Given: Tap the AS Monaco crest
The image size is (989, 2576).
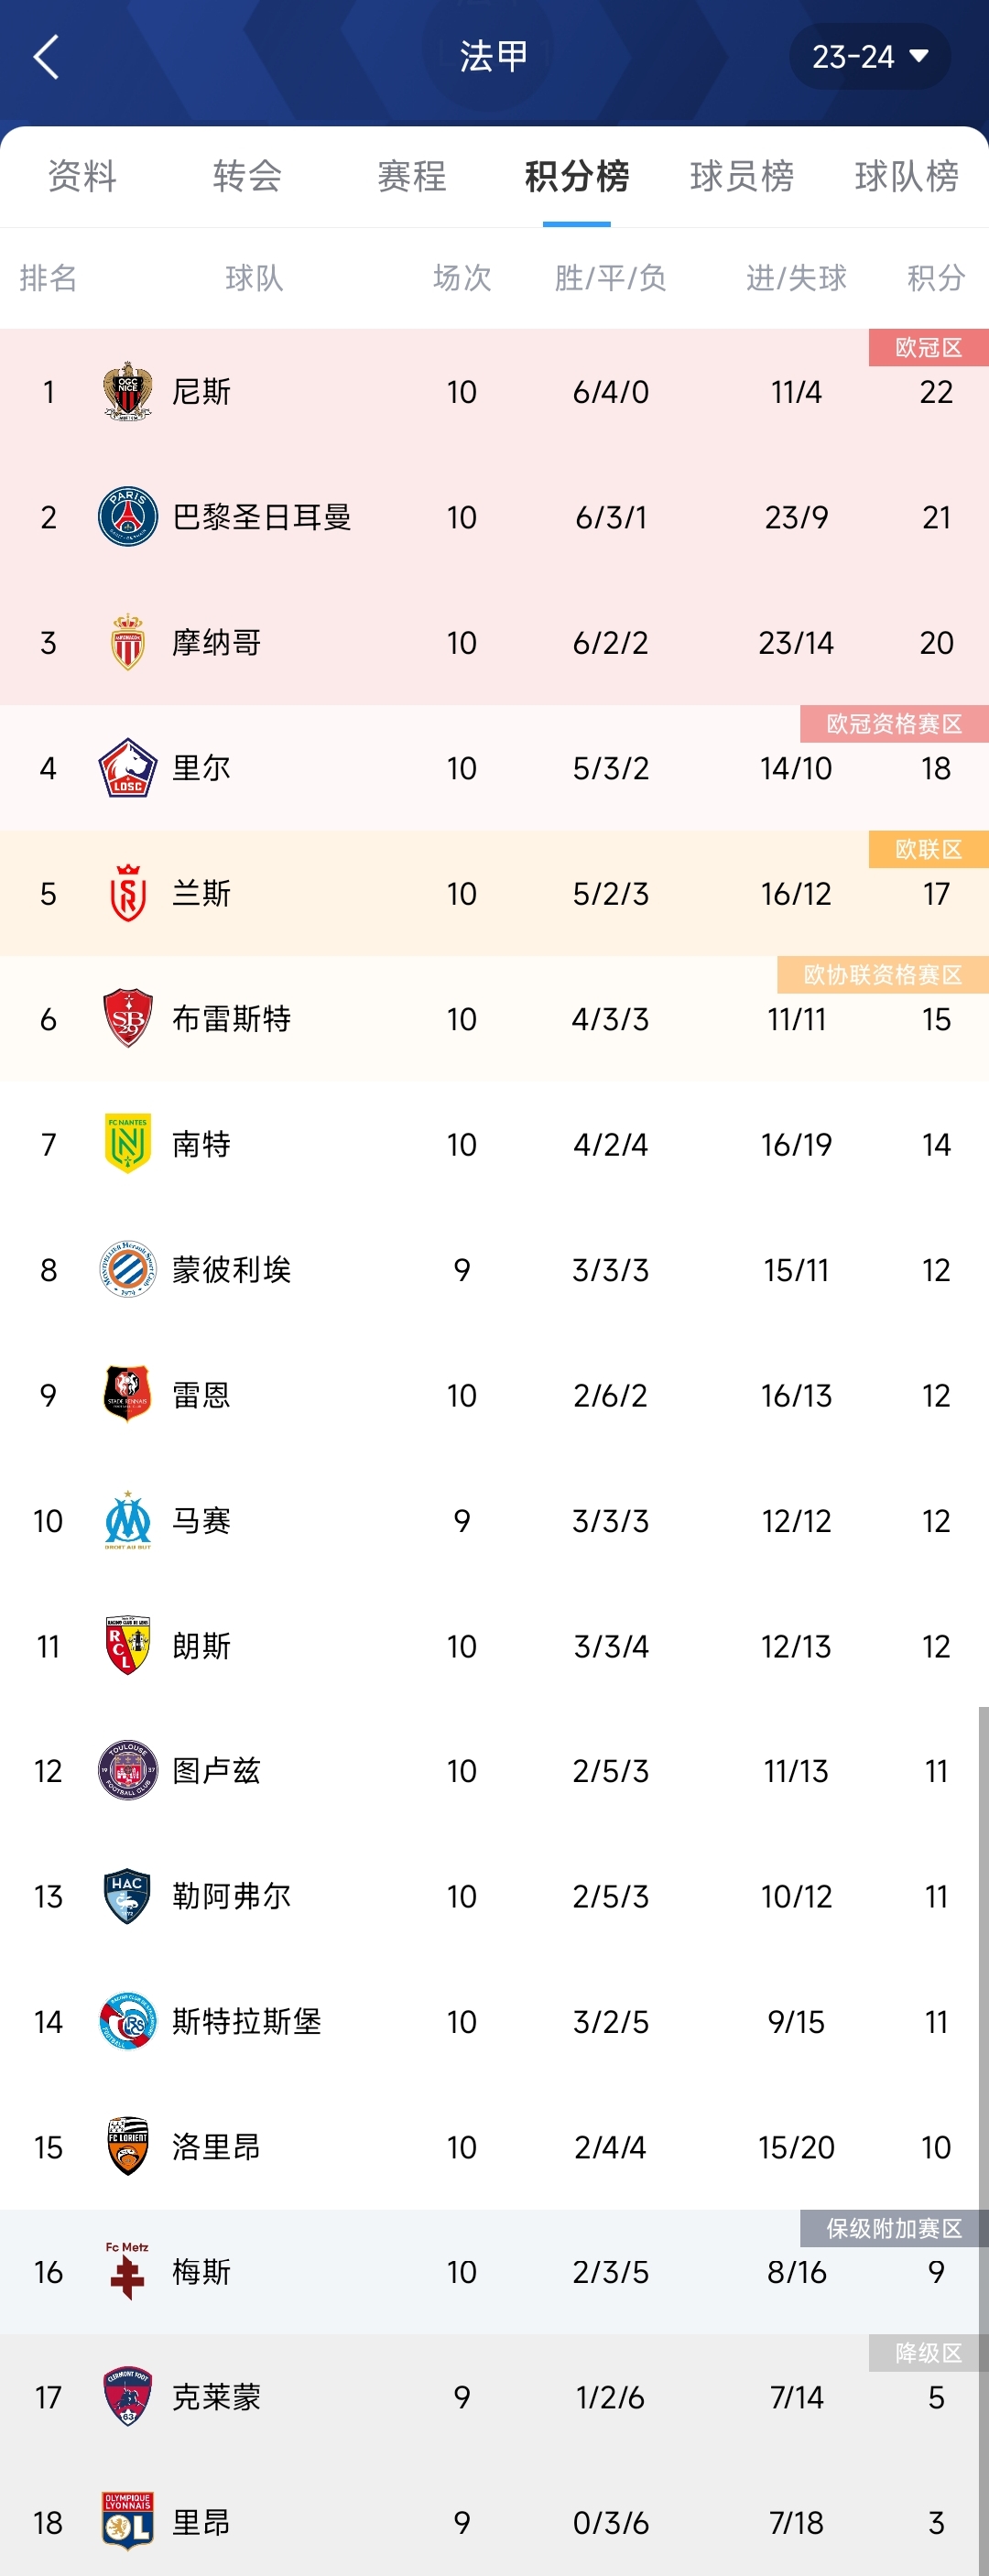Looking at the screenshot, I should 128,642.
